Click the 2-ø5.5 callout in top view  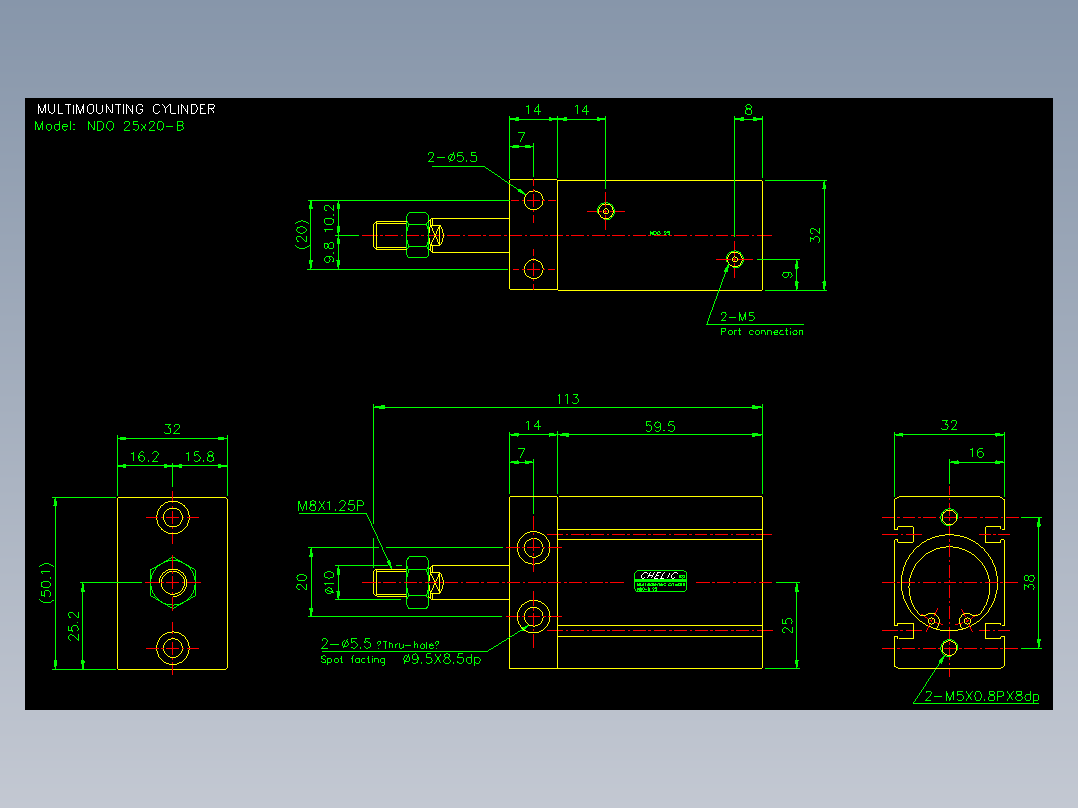tap(452, 157)
